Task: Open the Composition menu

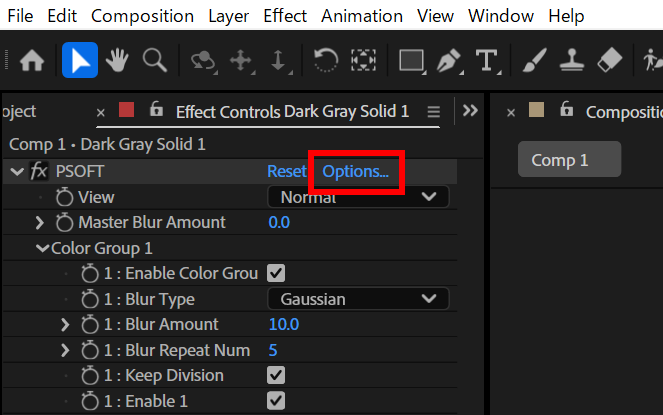Action: (x=142, y=16)
